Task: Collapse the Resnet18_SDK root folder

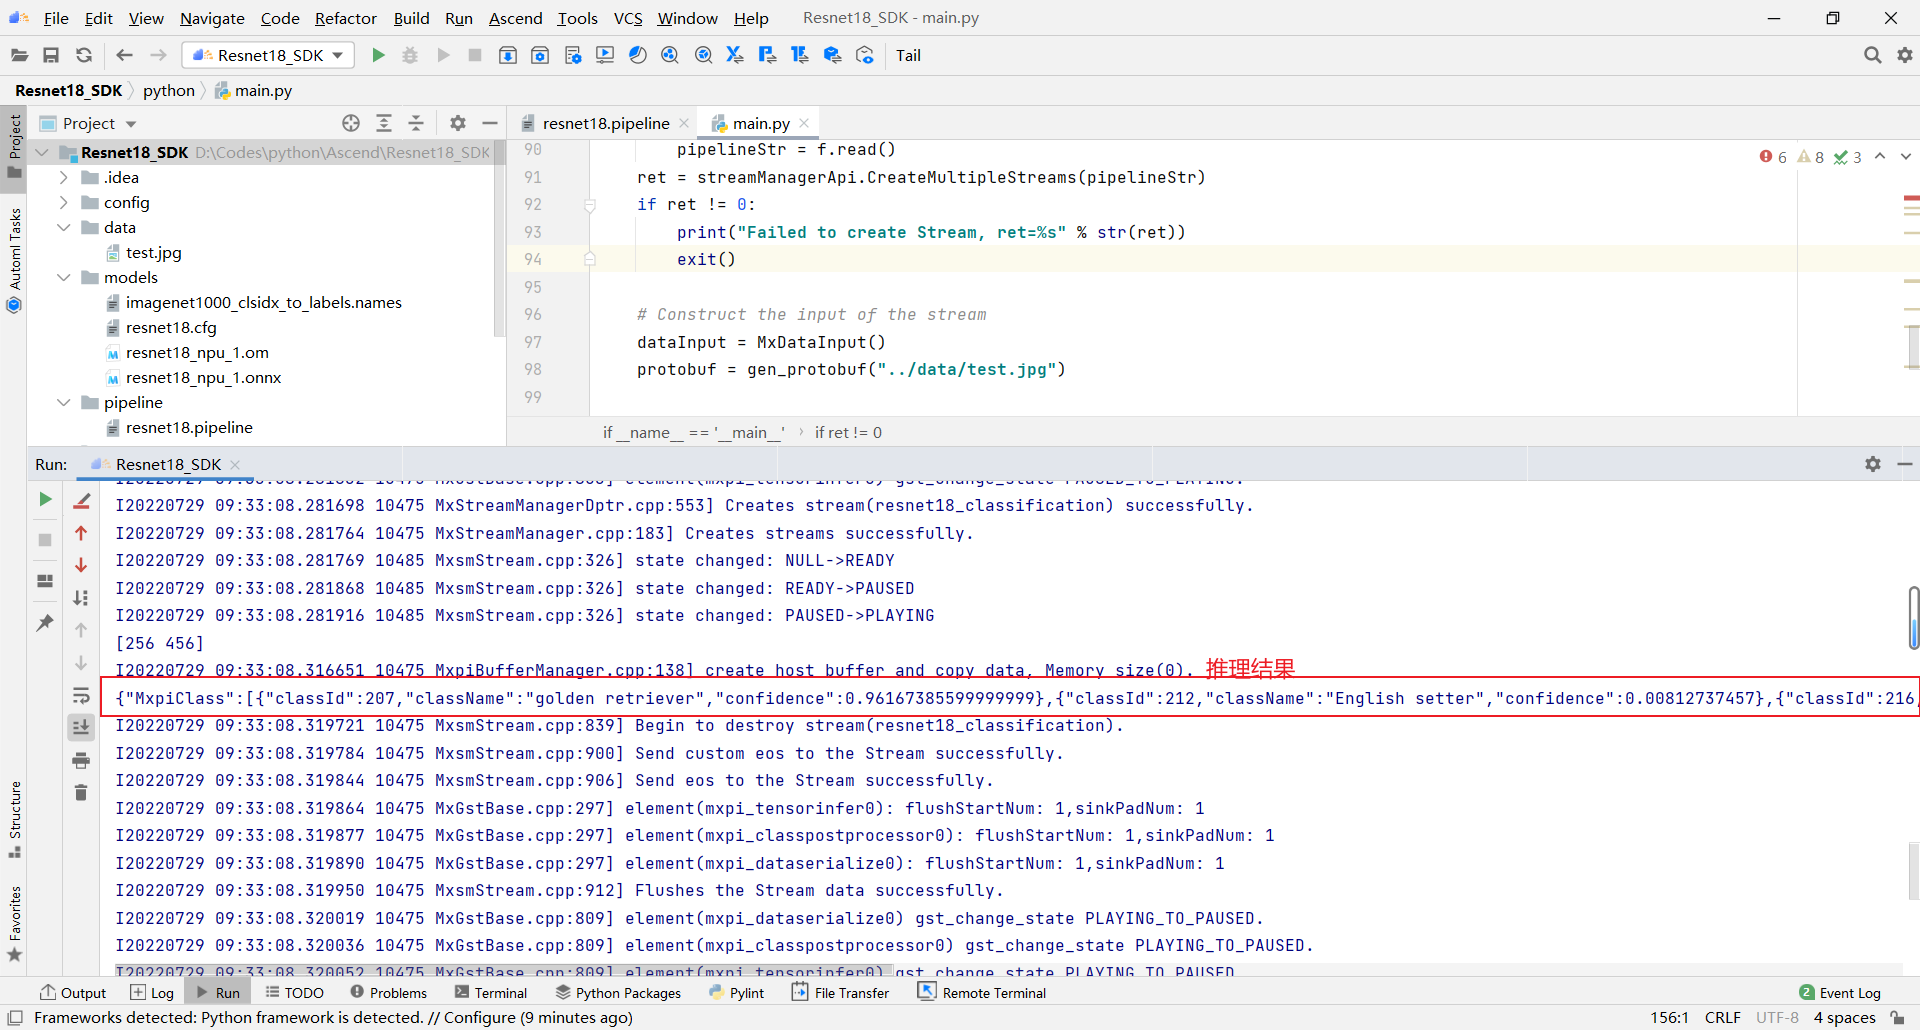Action: tap(42, 152)
